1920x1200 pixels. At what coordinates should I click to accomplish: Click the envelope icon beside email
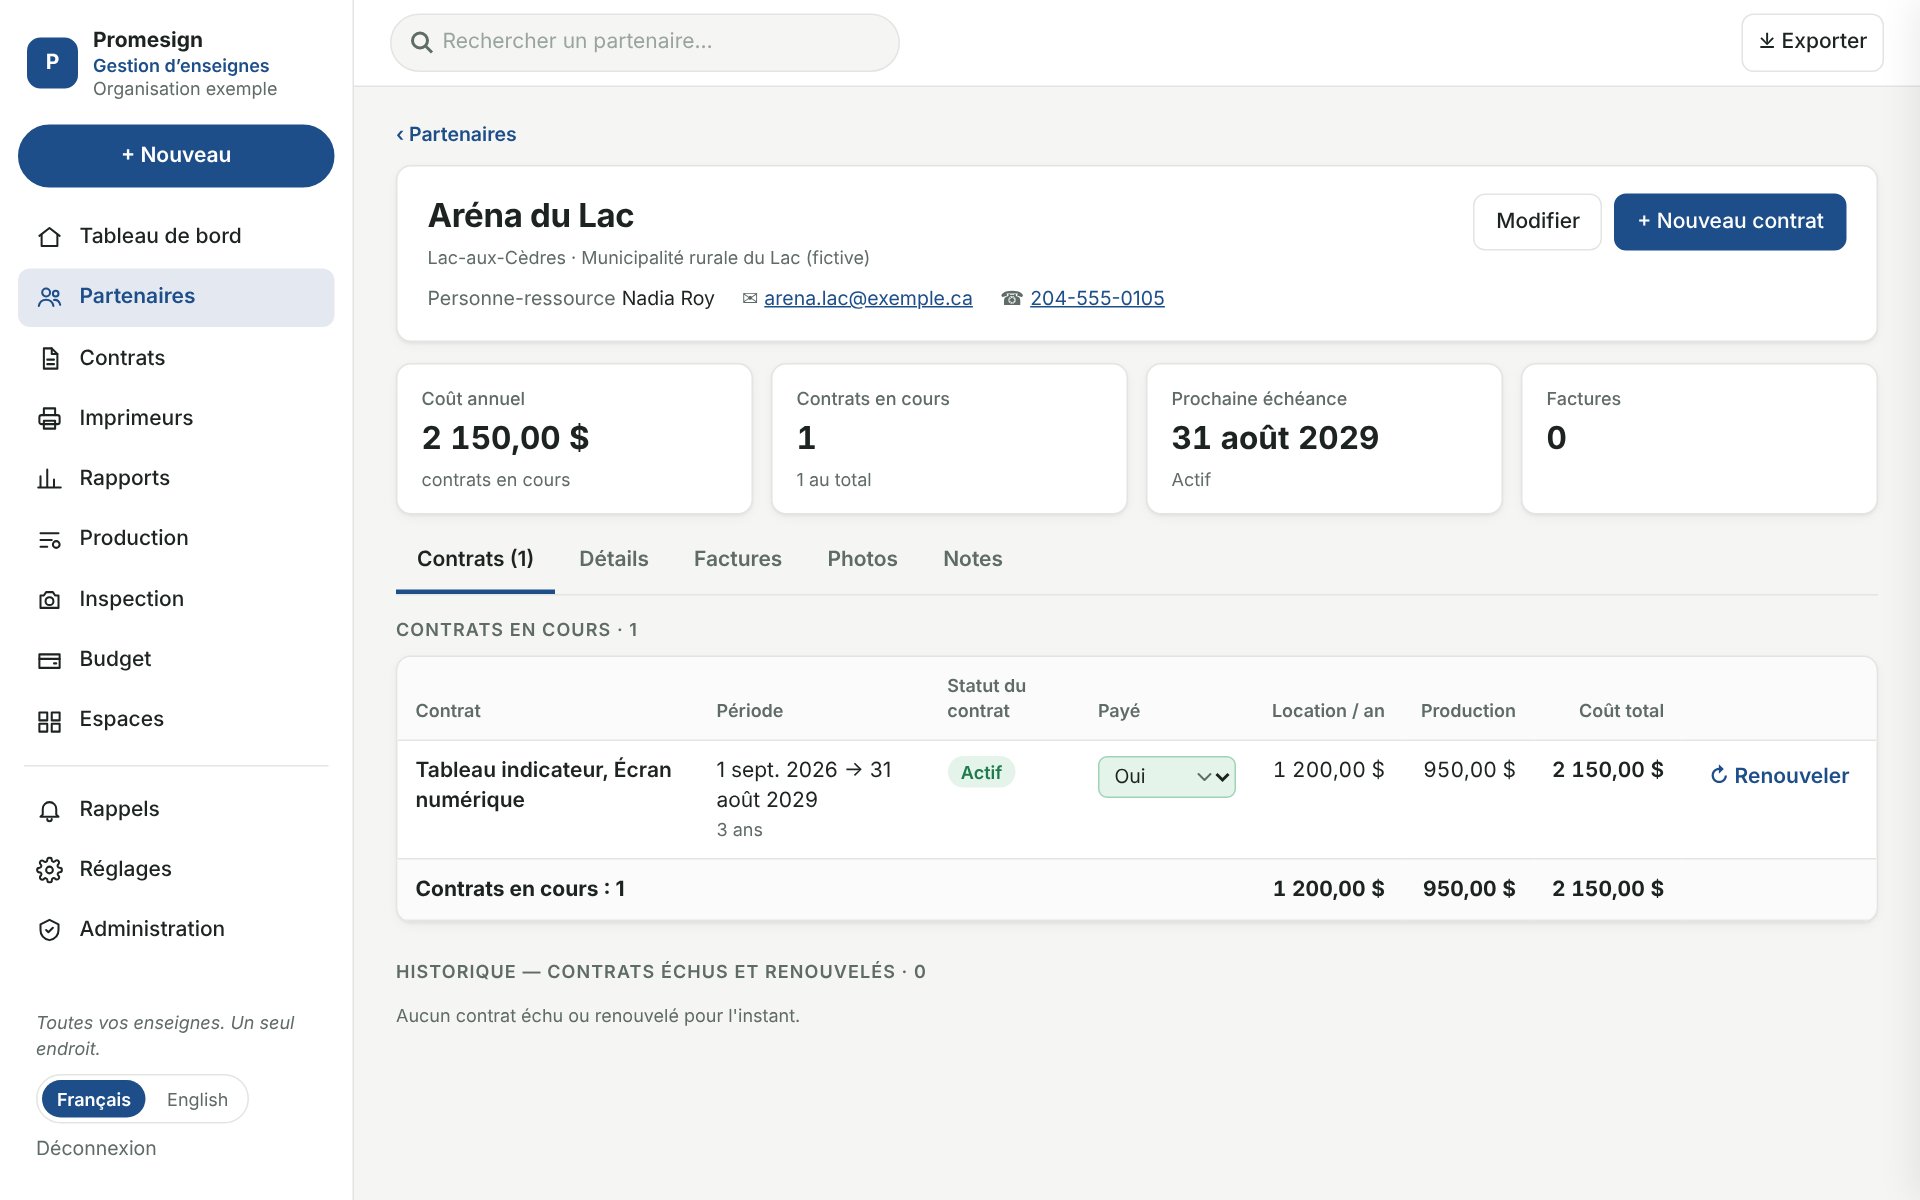[749, 298]
